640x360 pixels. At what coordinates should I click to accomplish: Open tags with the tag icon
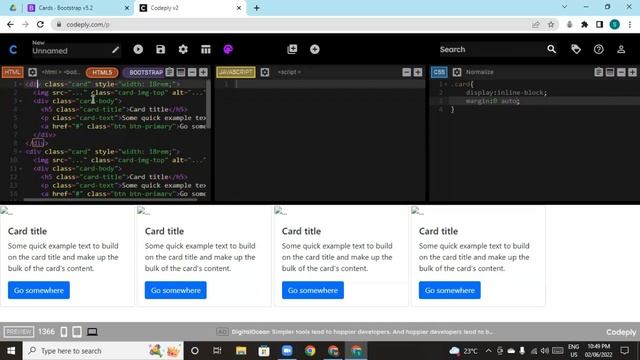coord(576,49)
